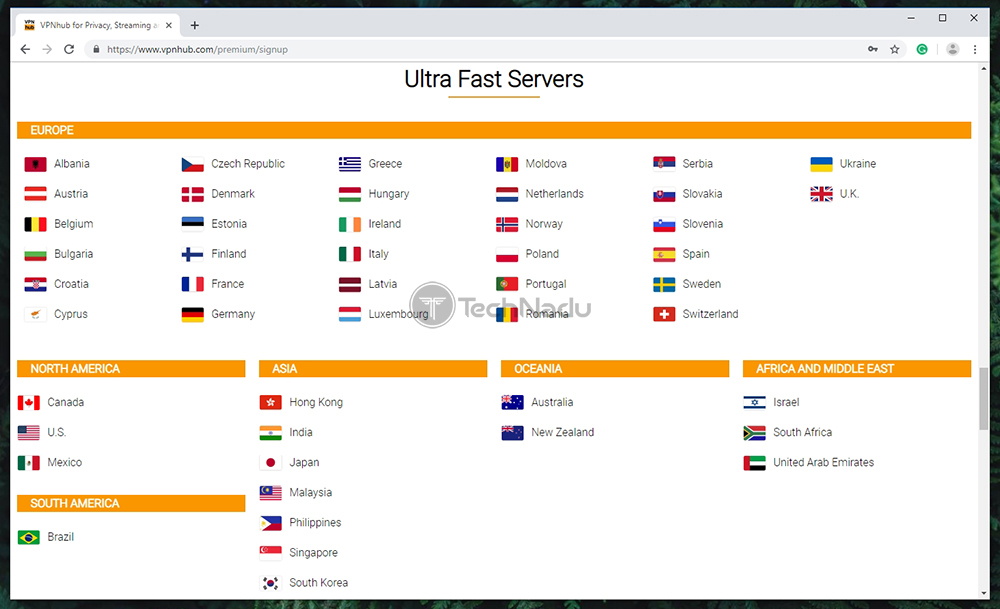Reload the page with the refresh icon
1000x609 pixels.
(x=69, y=49)
